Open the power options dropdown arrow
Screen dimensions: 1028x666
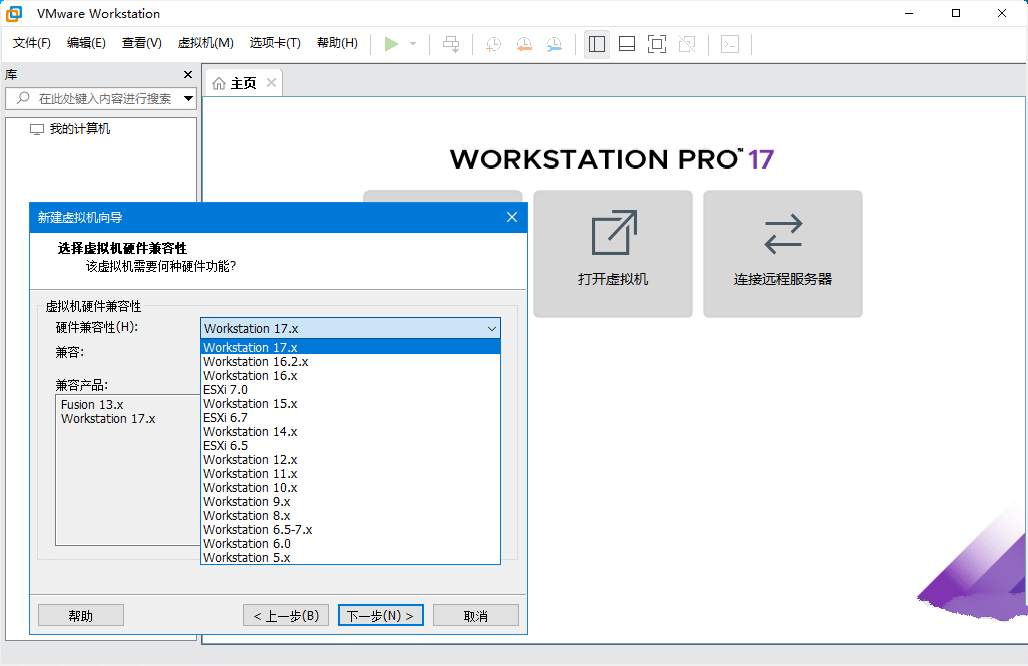pyautogui.click(x=413, y=44)
